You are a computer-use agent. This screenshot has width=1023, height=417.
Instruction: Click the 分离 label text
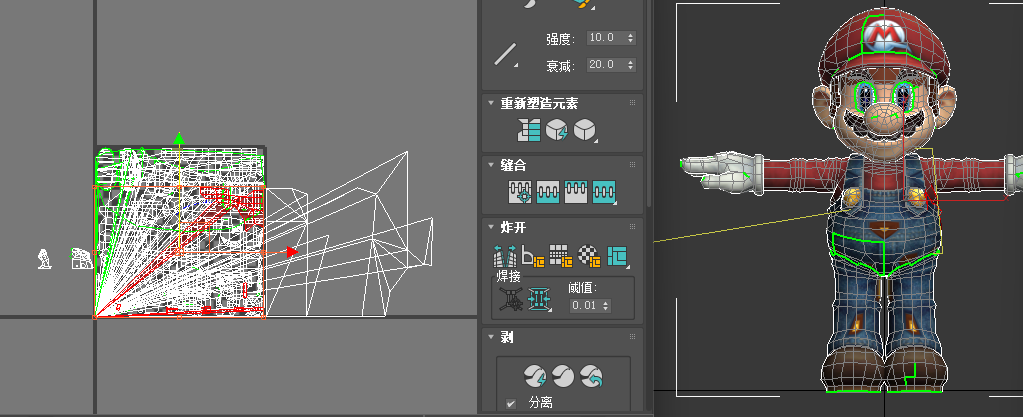click(x=540, y=404)
